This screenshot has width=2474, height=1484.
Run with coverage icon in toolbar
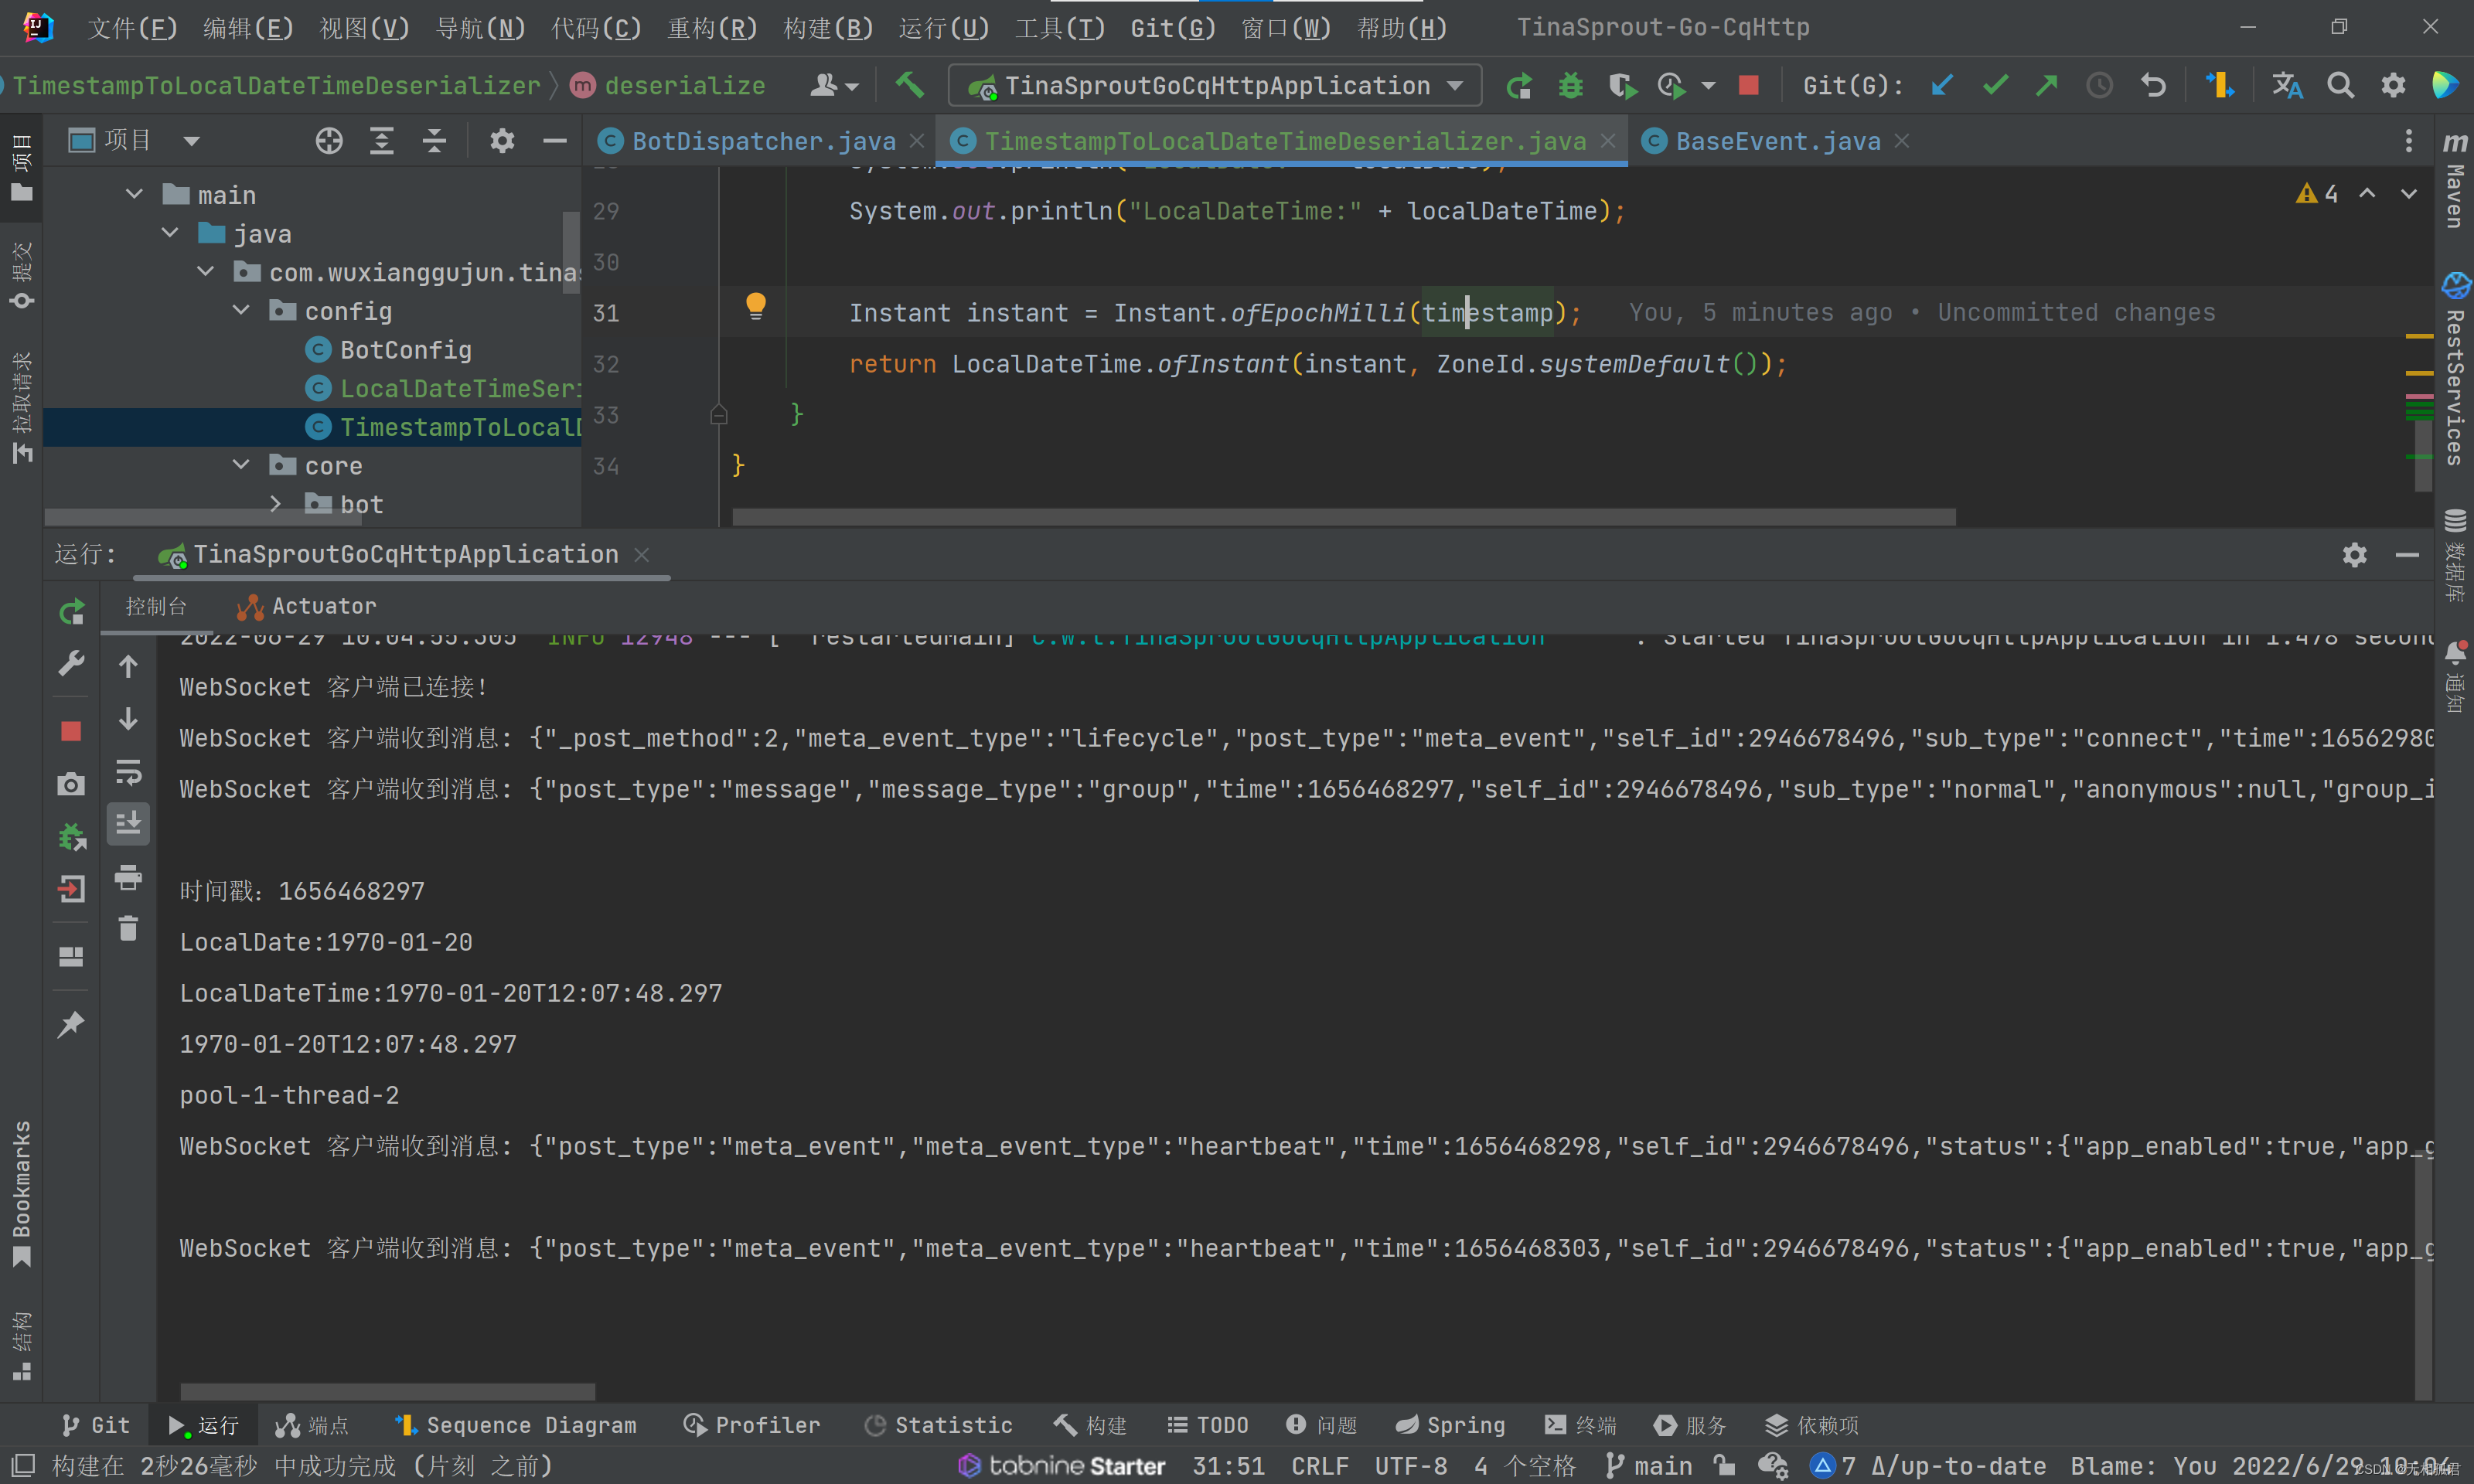point(1622,86)
